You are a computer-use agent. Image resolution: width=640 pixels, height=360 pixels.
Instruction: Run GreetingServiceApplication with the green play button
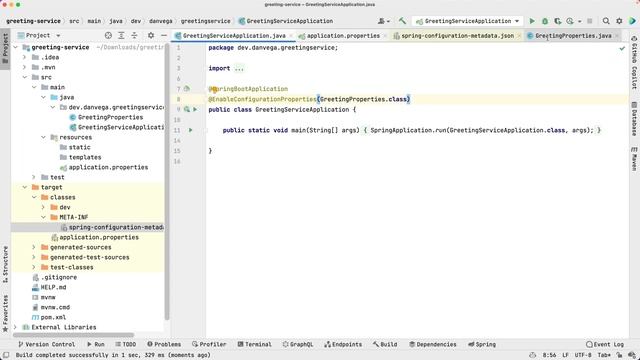[532, 21]
